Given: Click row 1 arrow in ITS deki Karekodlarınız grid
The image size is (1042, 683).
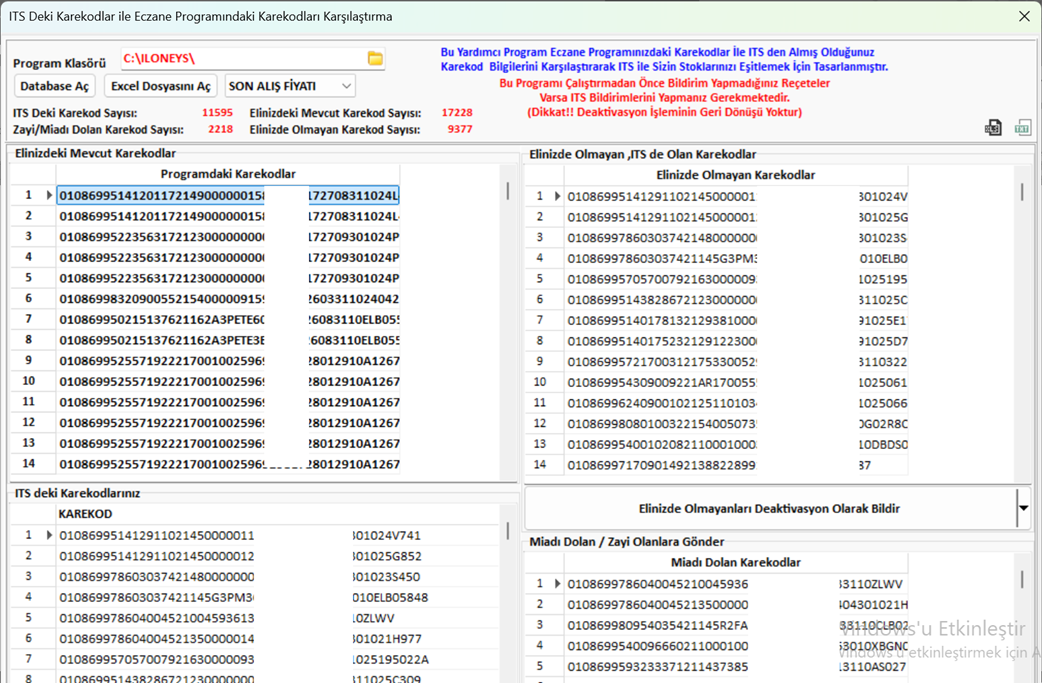Looking at the screenshot, I should 49,536.
